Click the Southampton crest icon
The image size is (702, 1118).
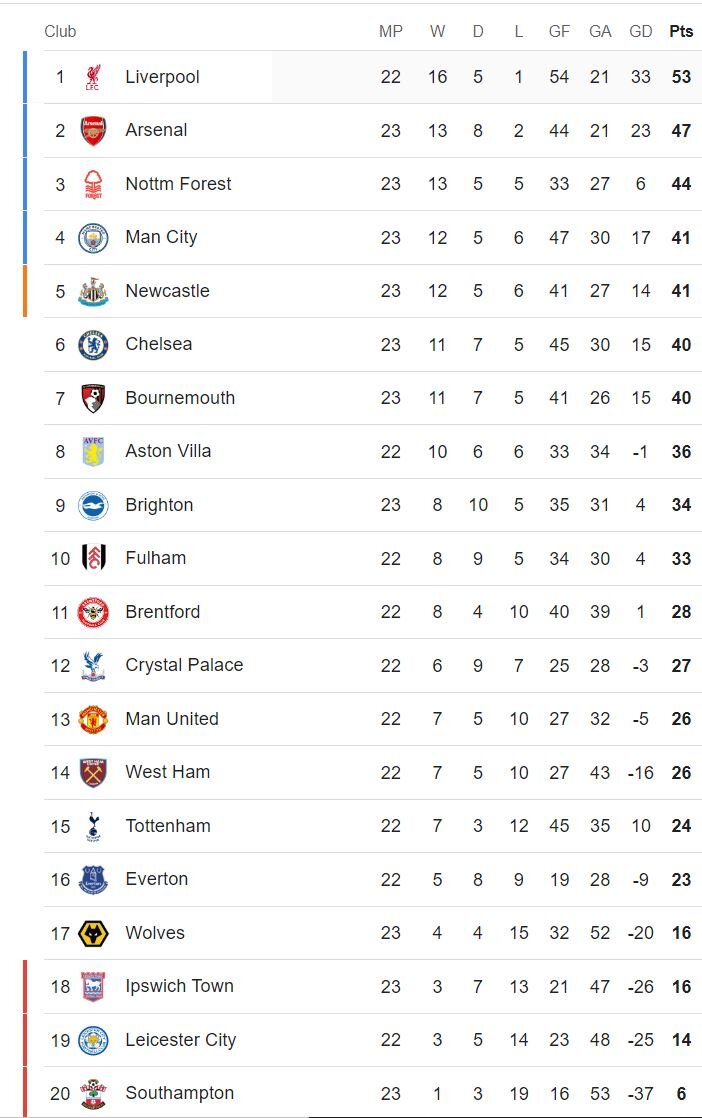tap(93, 1093)
